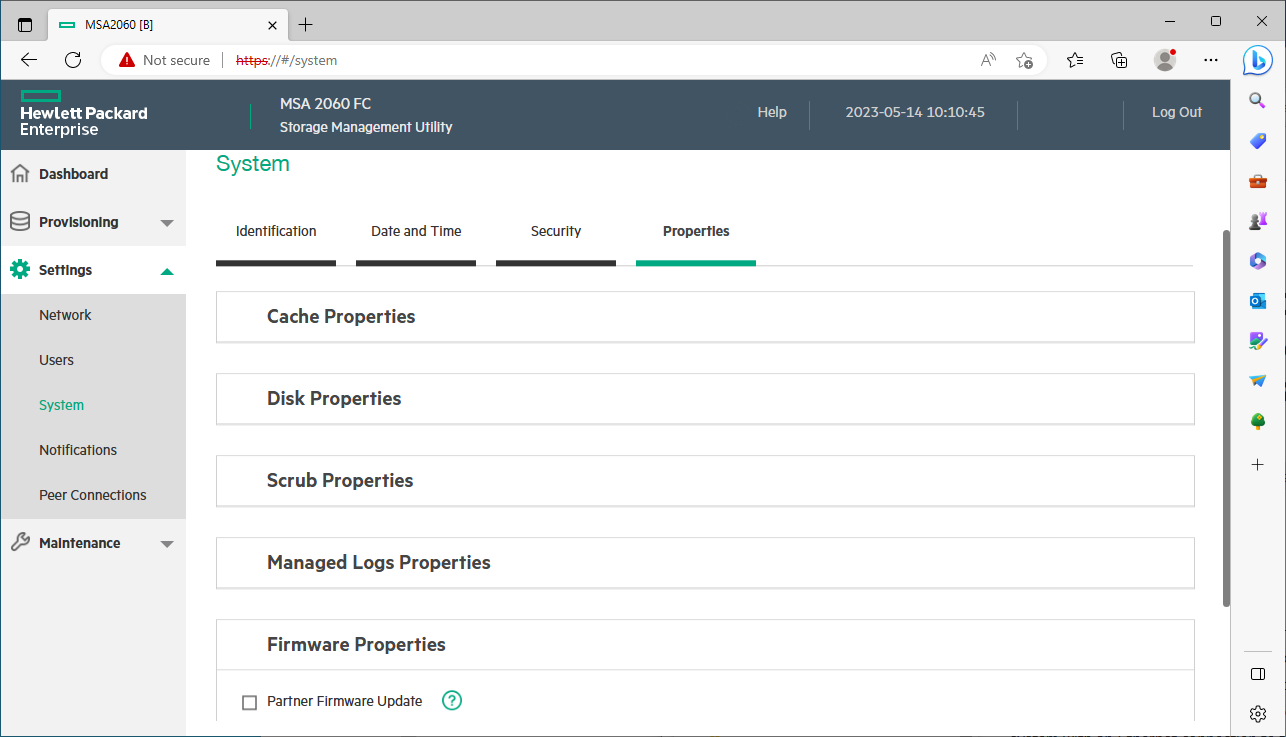Image resolution: width=1286 pixels, height=737 pixels.
Task: Click the Maintenance wrench icon
Action: pyautogui.click(x=20, y=542)
